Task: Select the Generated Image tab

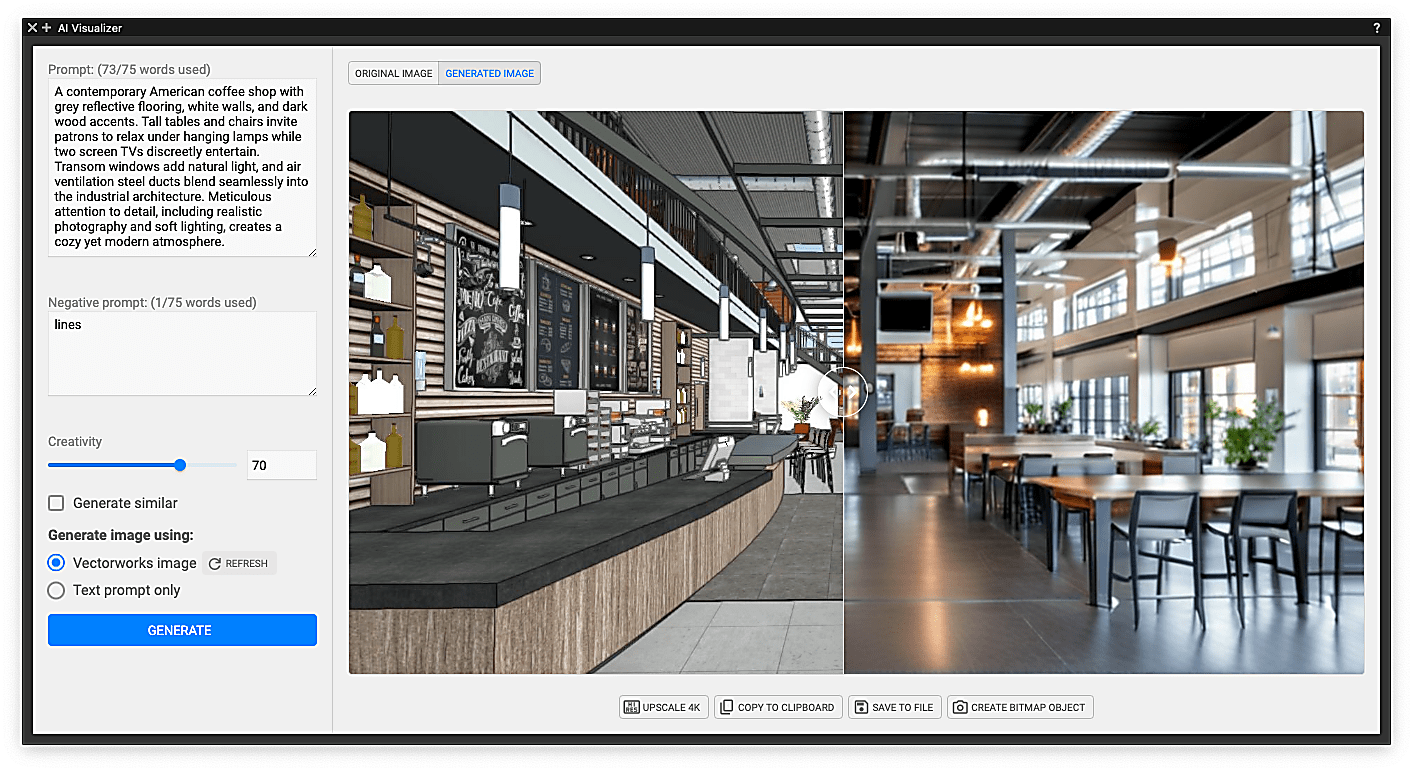Action: 489,73
